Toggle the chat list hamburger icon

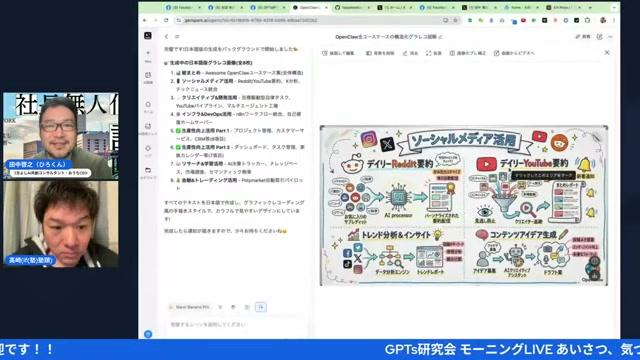(177, 37)
